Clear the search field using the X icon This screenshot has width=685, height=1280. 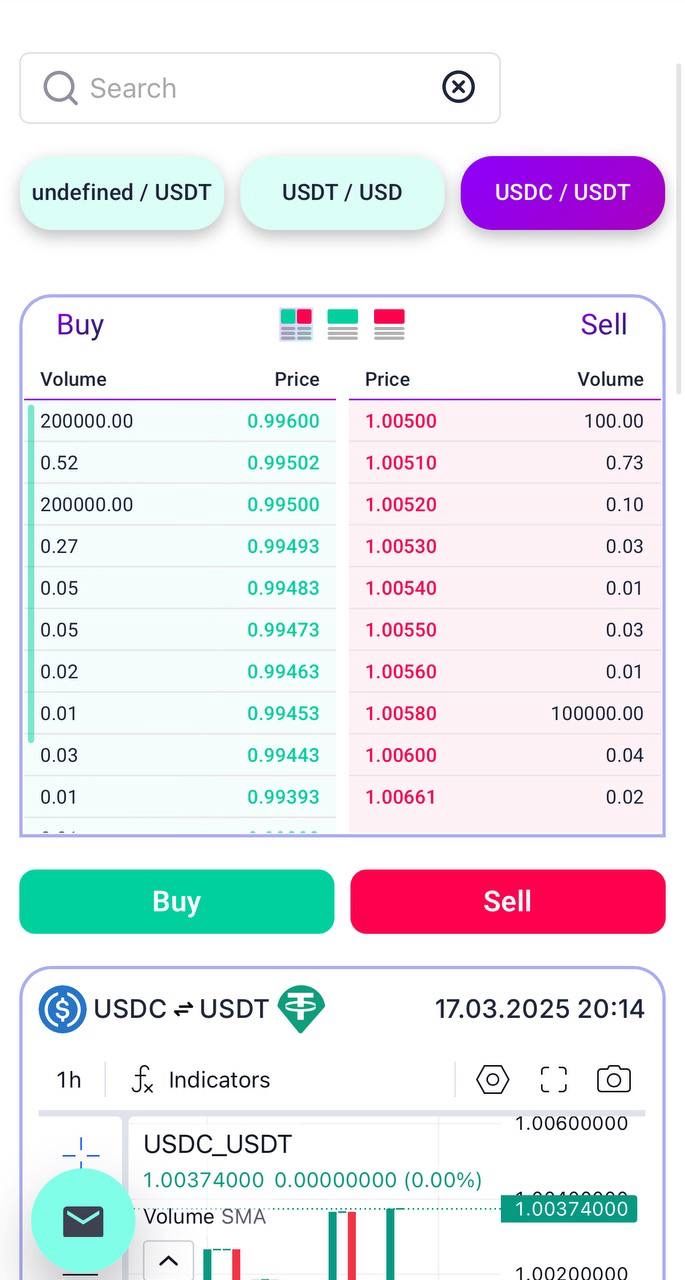458,87
